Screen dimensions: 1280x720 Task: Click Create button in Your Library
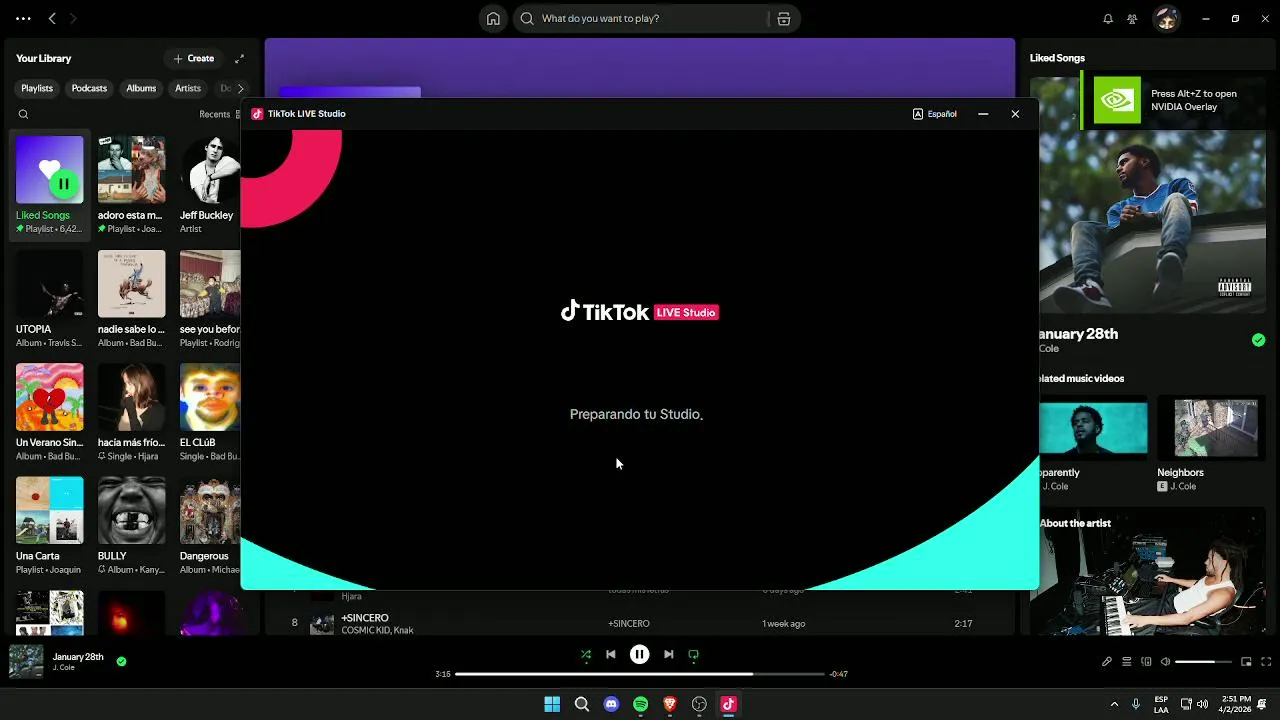tap(194, 58)
